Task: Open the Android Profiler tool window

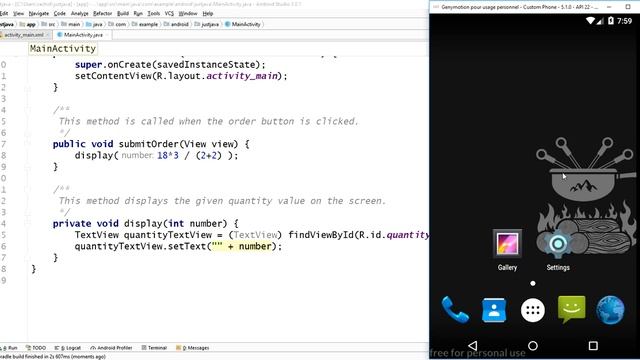Action: [111, 348]
